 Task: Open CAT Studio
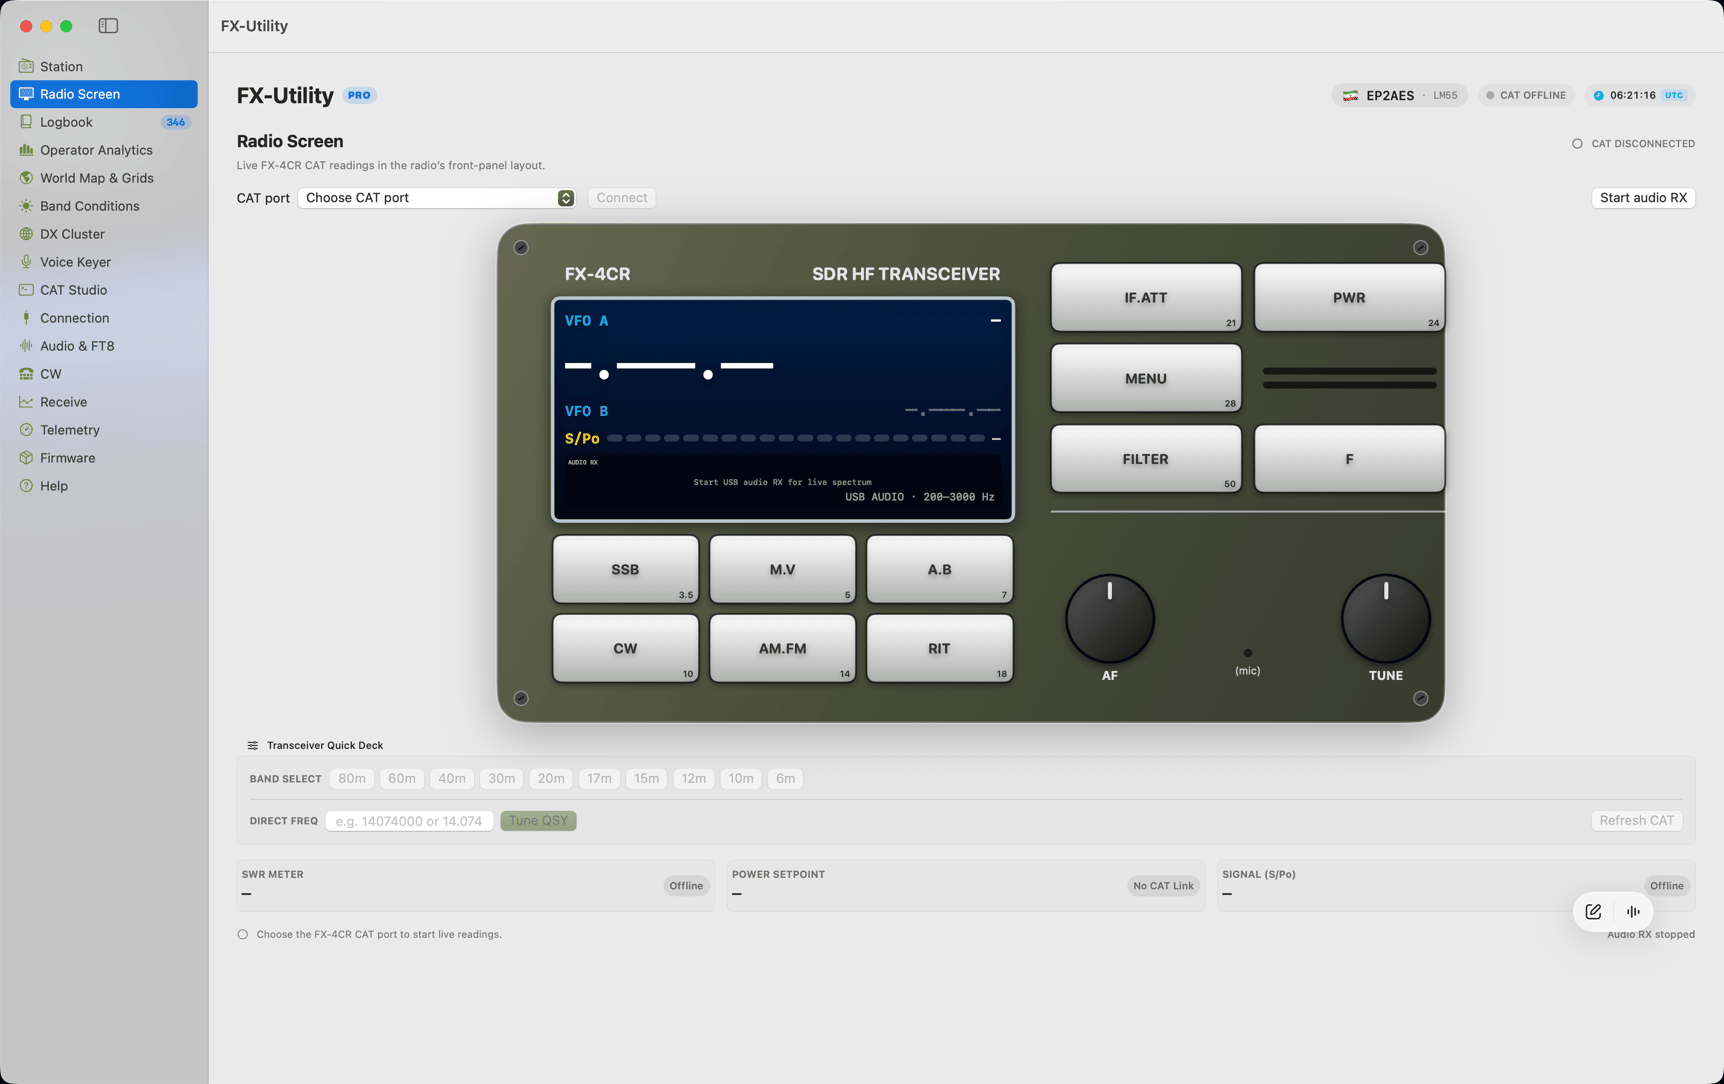coord(104,290)
